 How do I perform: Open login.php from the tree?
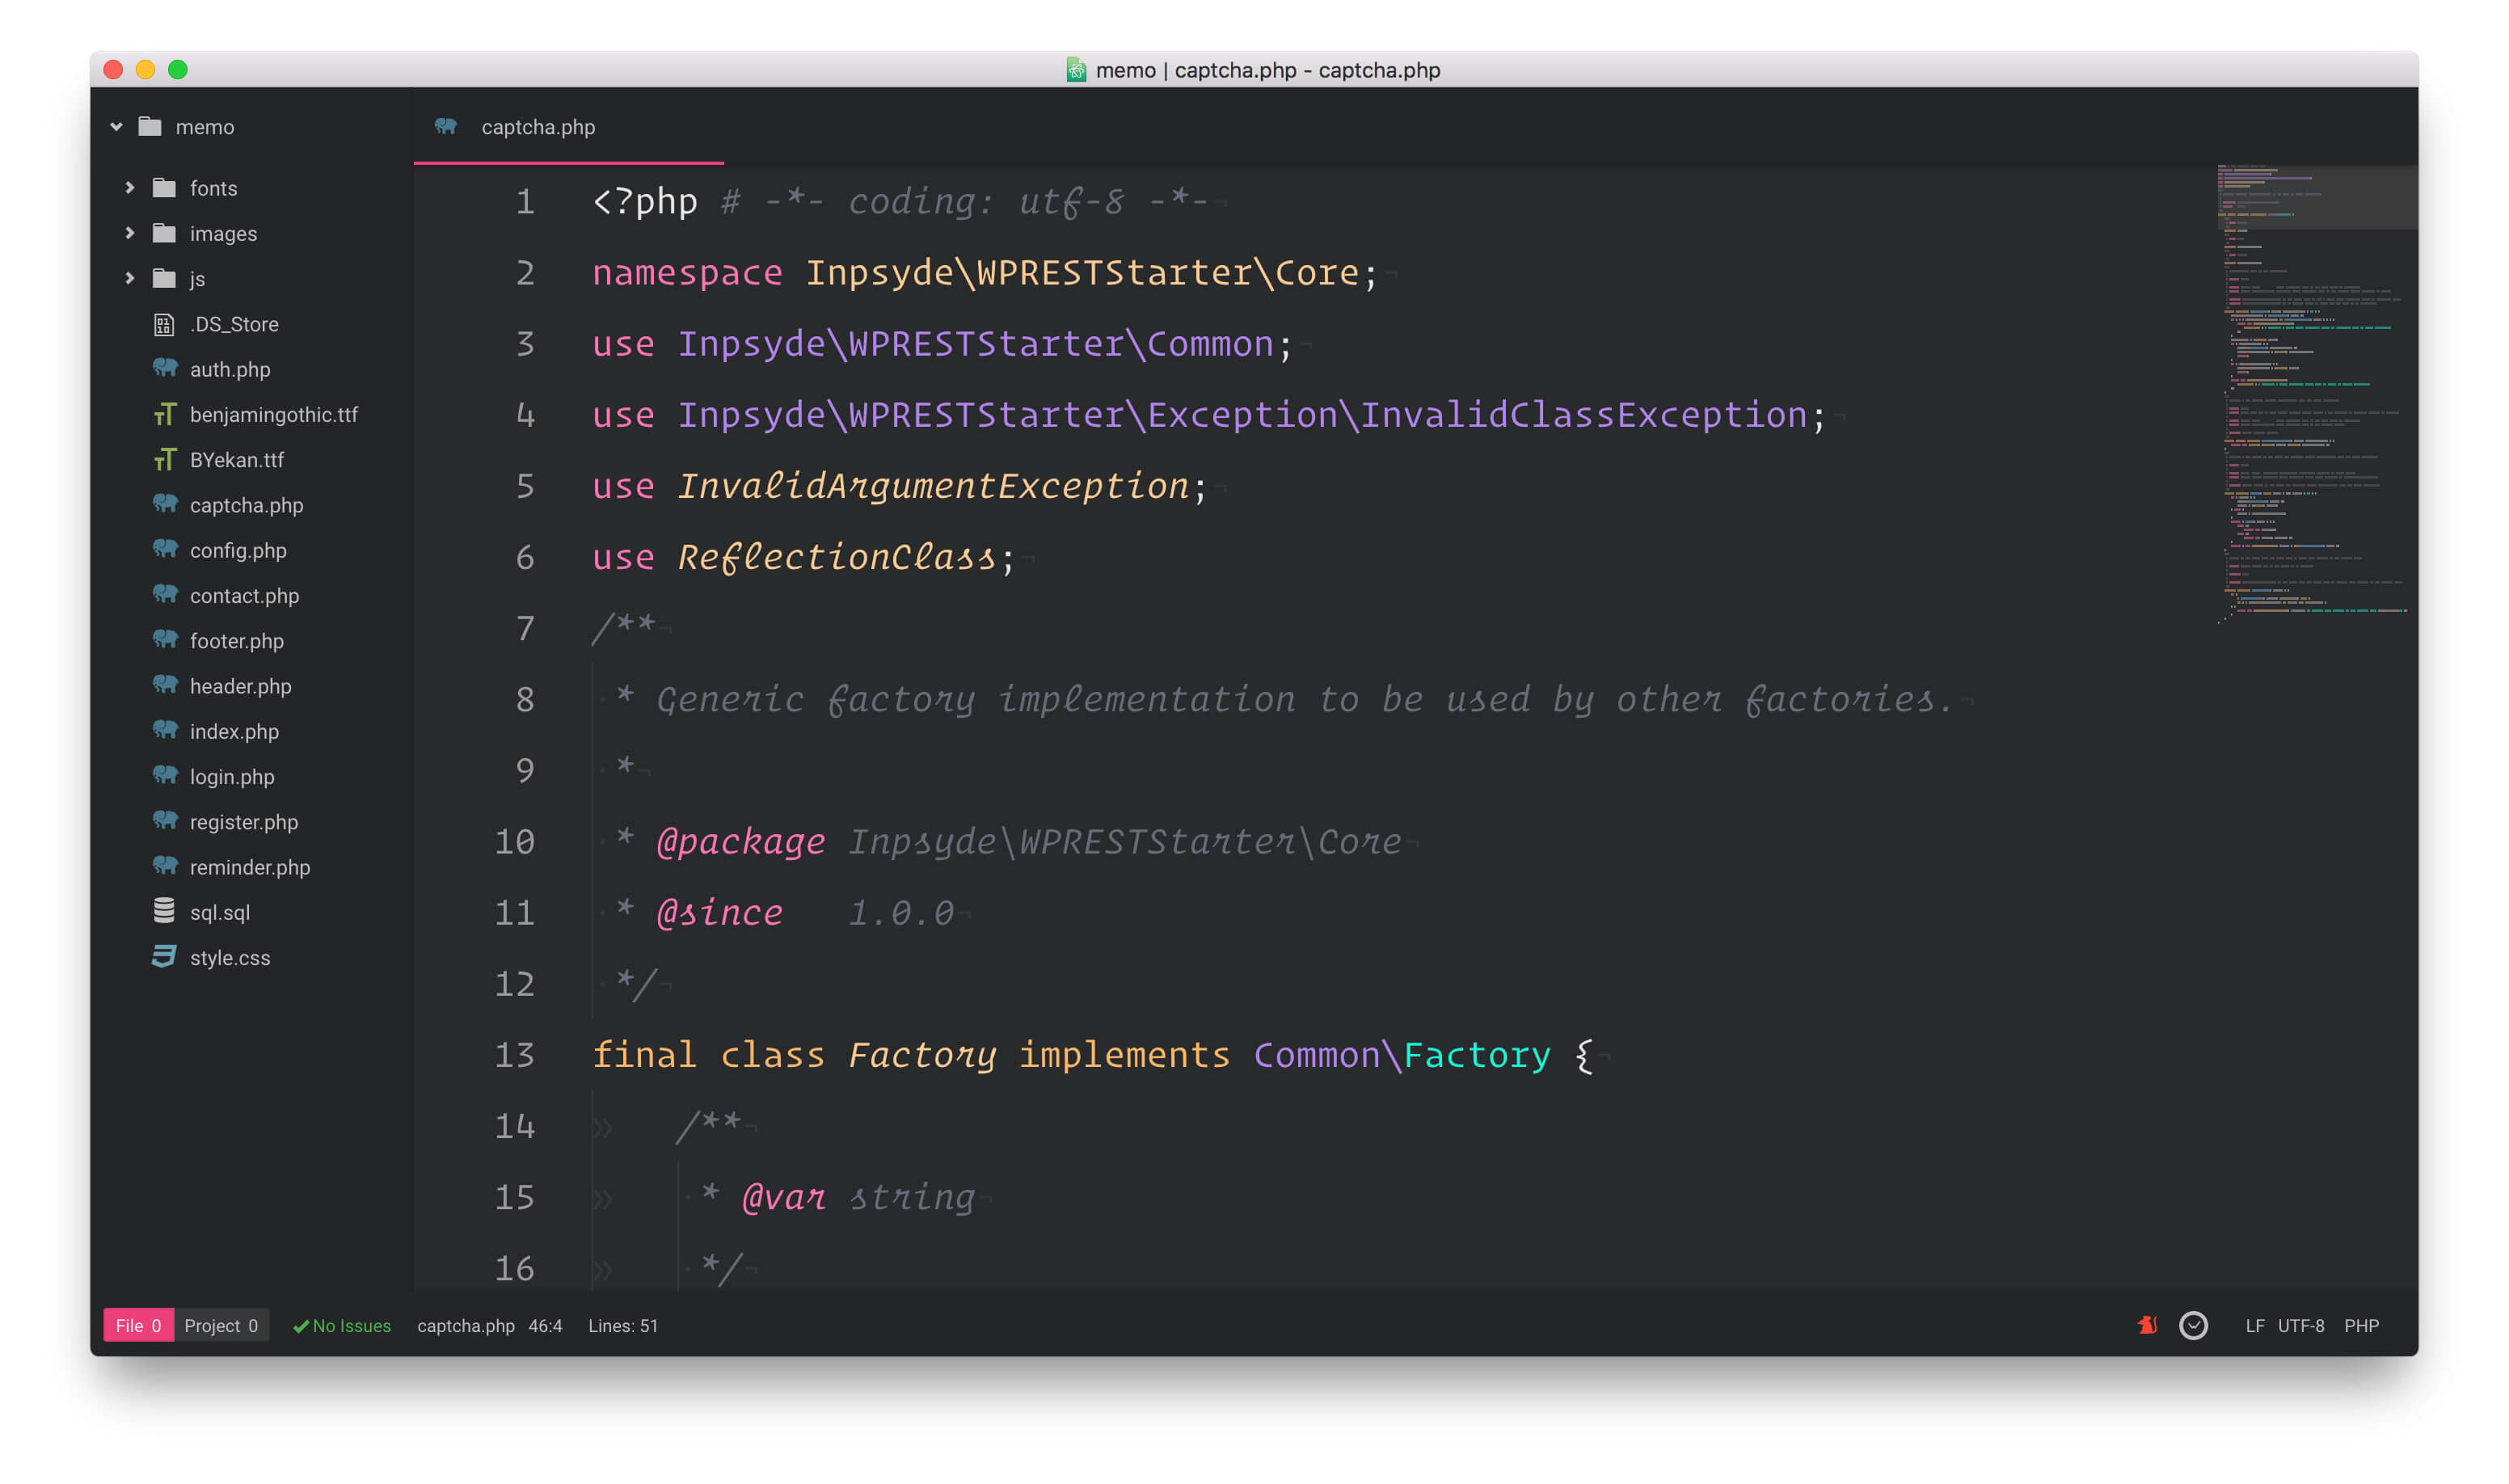click(x=232, y=776)
